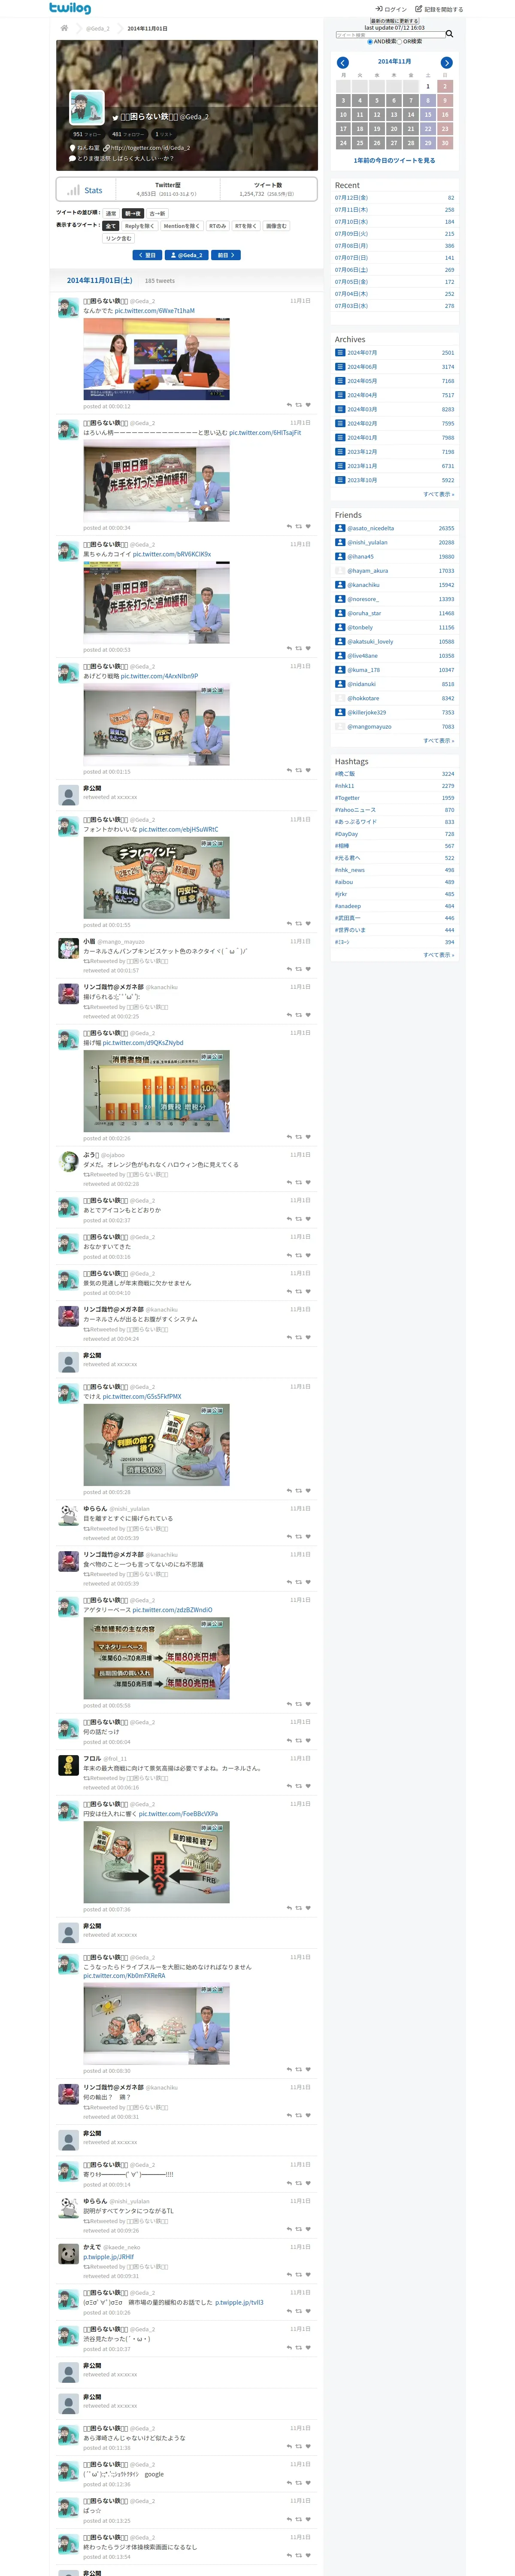This screenshot has height=2576, width=515.
Task: Set tweet order to 速度
Action: coord(111,213)
